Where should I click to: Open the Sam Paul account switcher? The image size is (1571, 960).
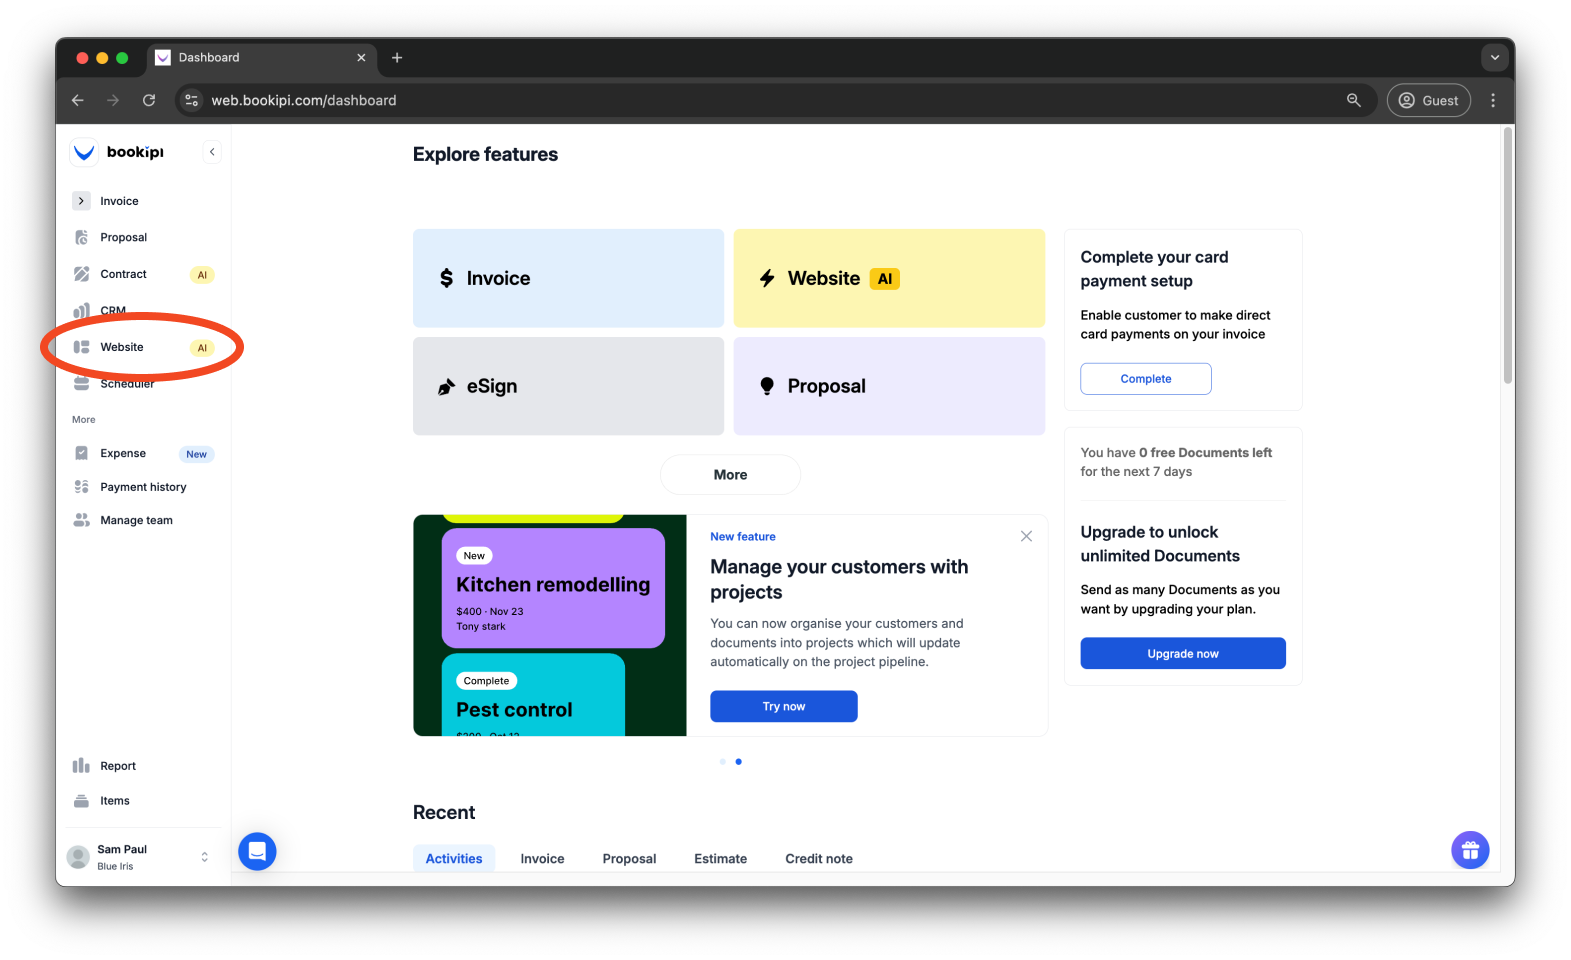pos(141,857)
